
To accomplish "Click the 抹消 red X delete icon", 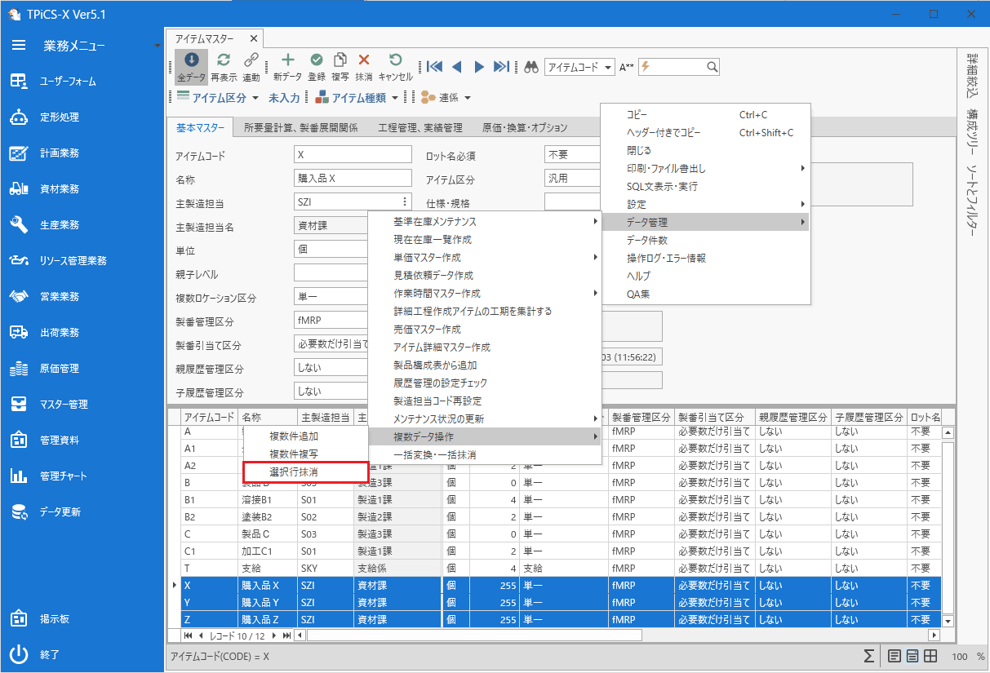I will 364,62.
